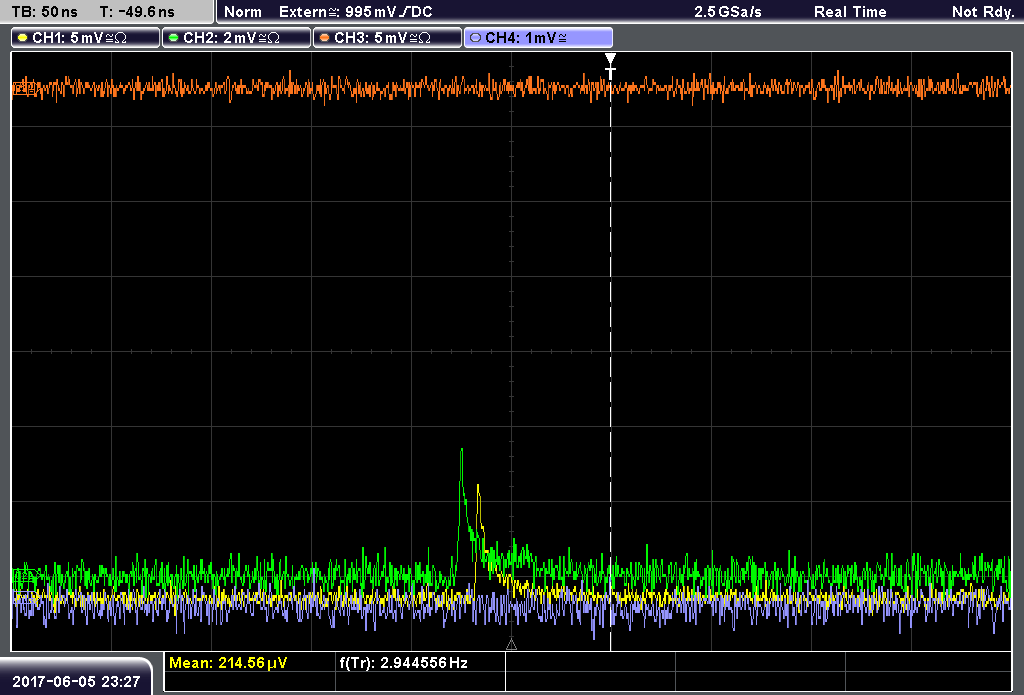1024x695 pixels.
Task: Click the Norm trigger mode label
Action: pos(243,12)
